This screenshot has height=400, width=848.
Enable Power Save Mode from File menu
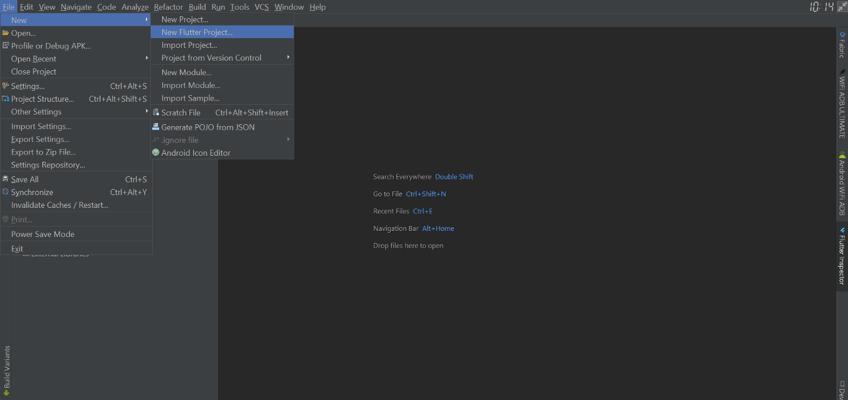[42, 234]
